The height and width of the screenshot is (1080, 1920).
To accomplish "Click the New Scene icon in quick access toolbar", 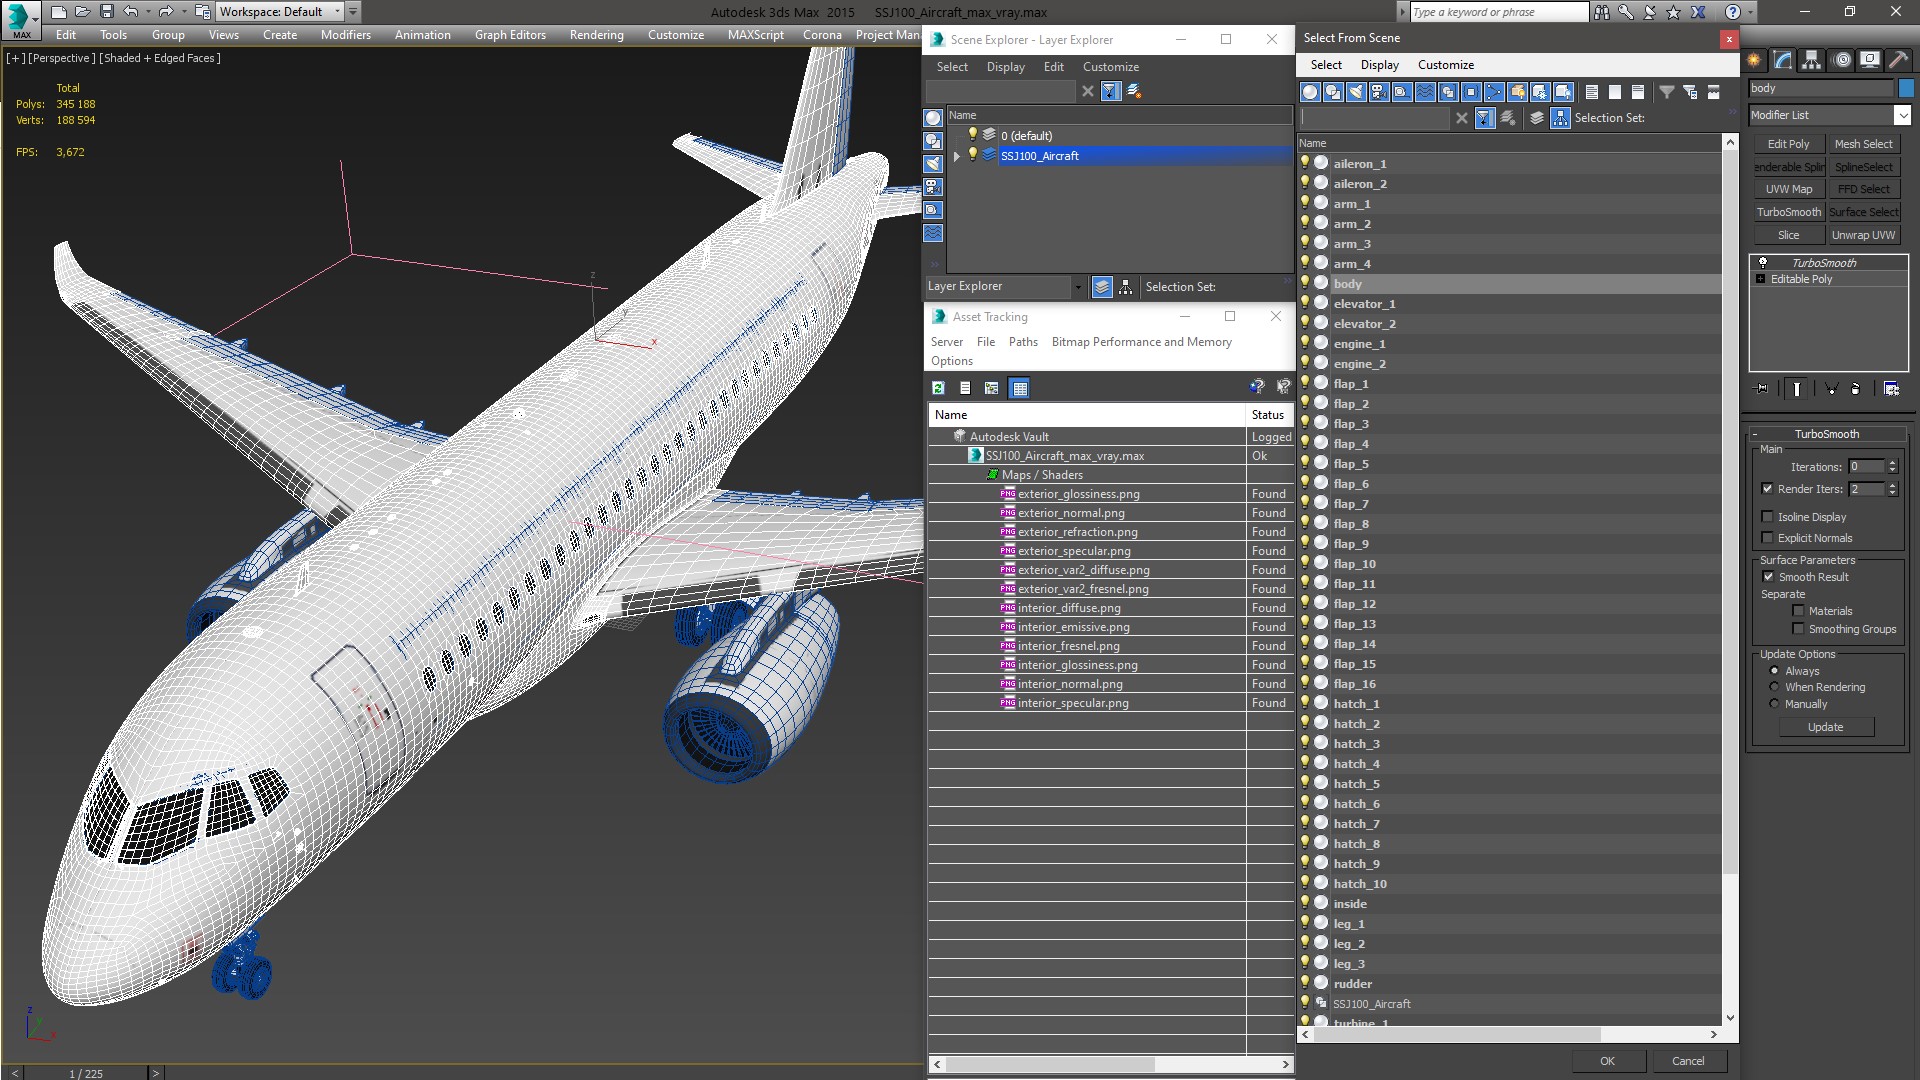I will [x=59, y=12].
